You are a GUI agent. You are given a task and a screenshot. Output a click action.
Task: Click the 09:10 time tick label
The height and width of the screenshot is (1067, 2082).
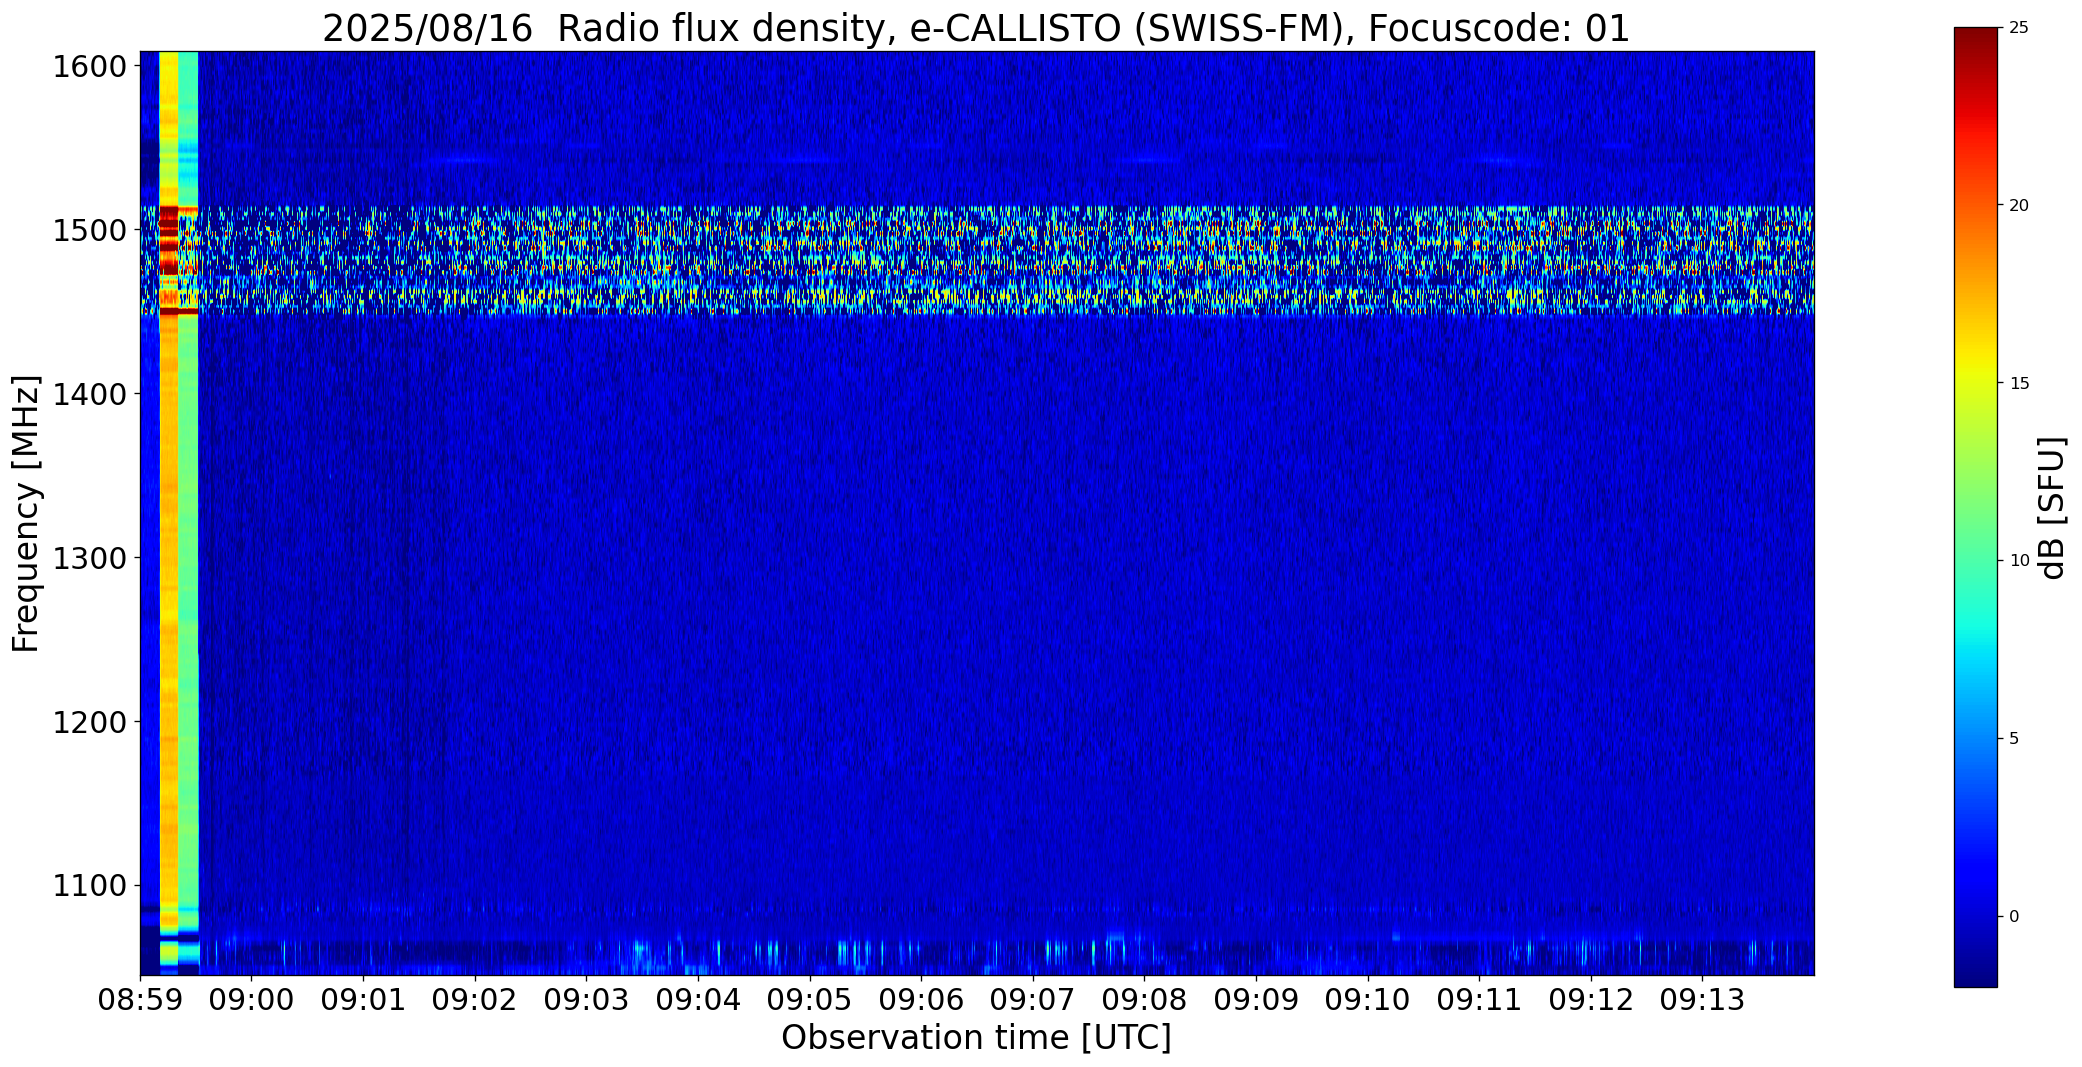point(1367,1000)
